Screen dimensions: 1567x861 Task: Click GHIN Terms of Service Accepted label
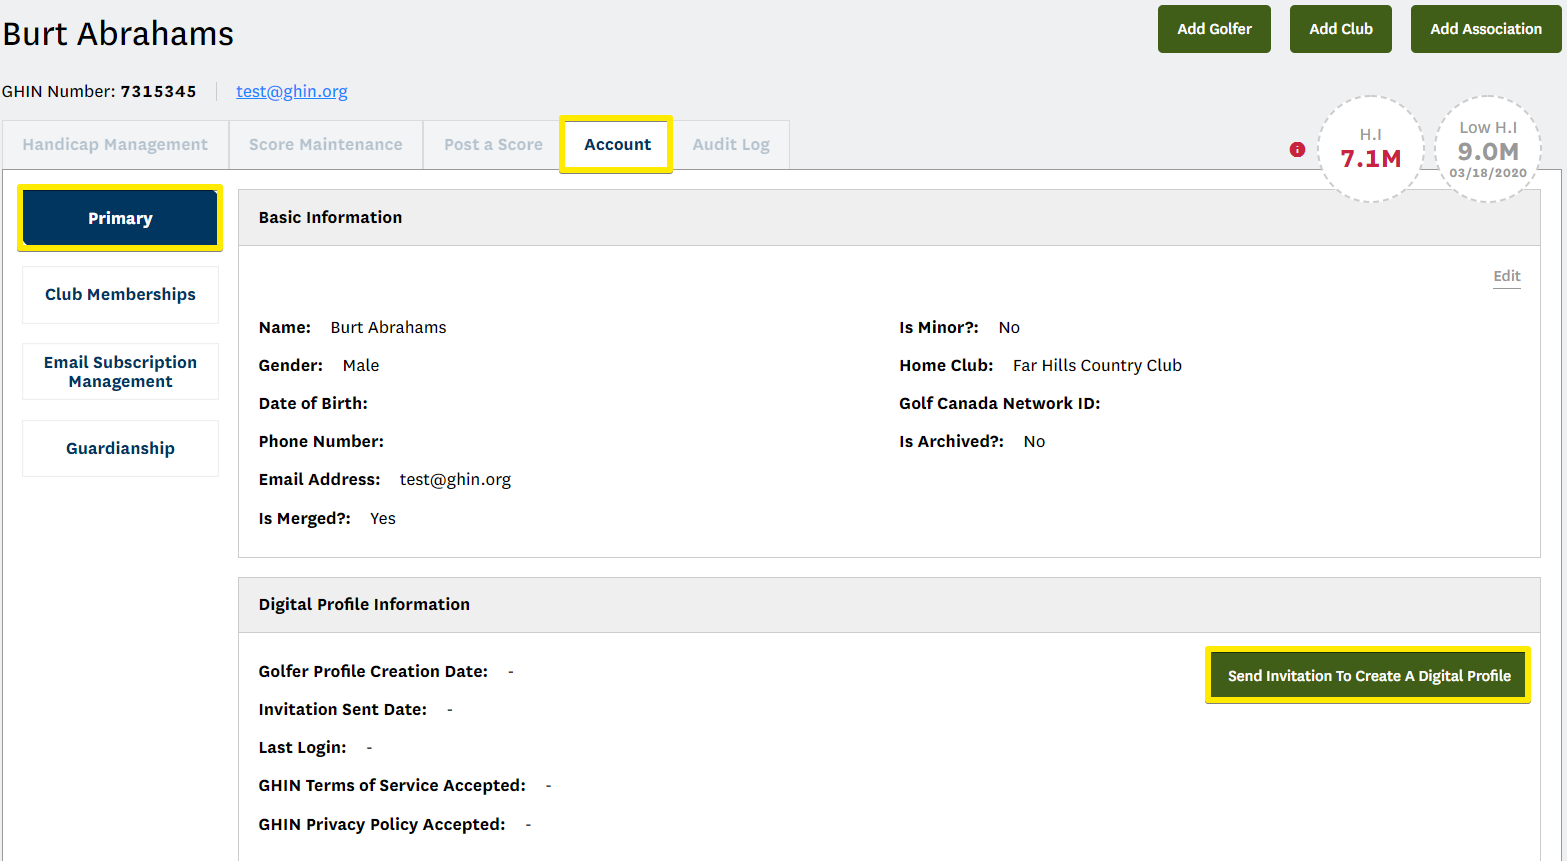tap(392, 786)
